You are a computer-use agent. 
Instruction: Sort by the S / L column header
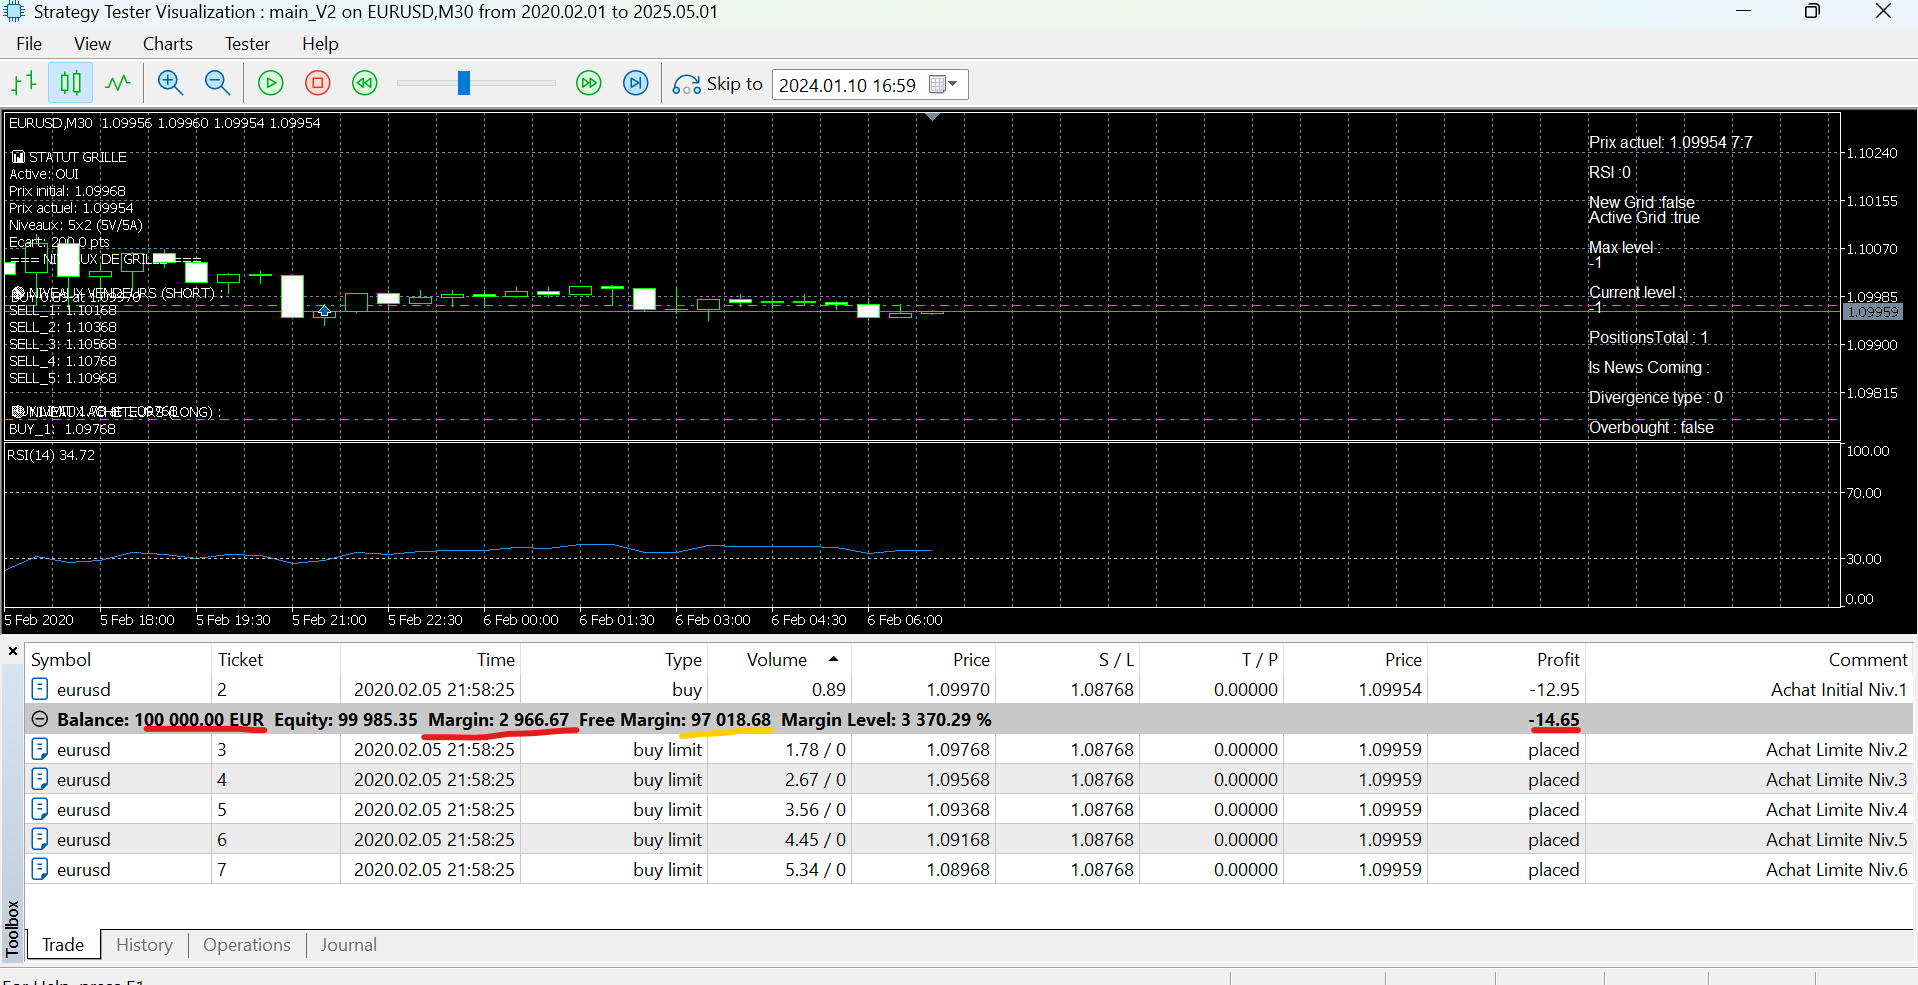click(x=1116, y=660)
